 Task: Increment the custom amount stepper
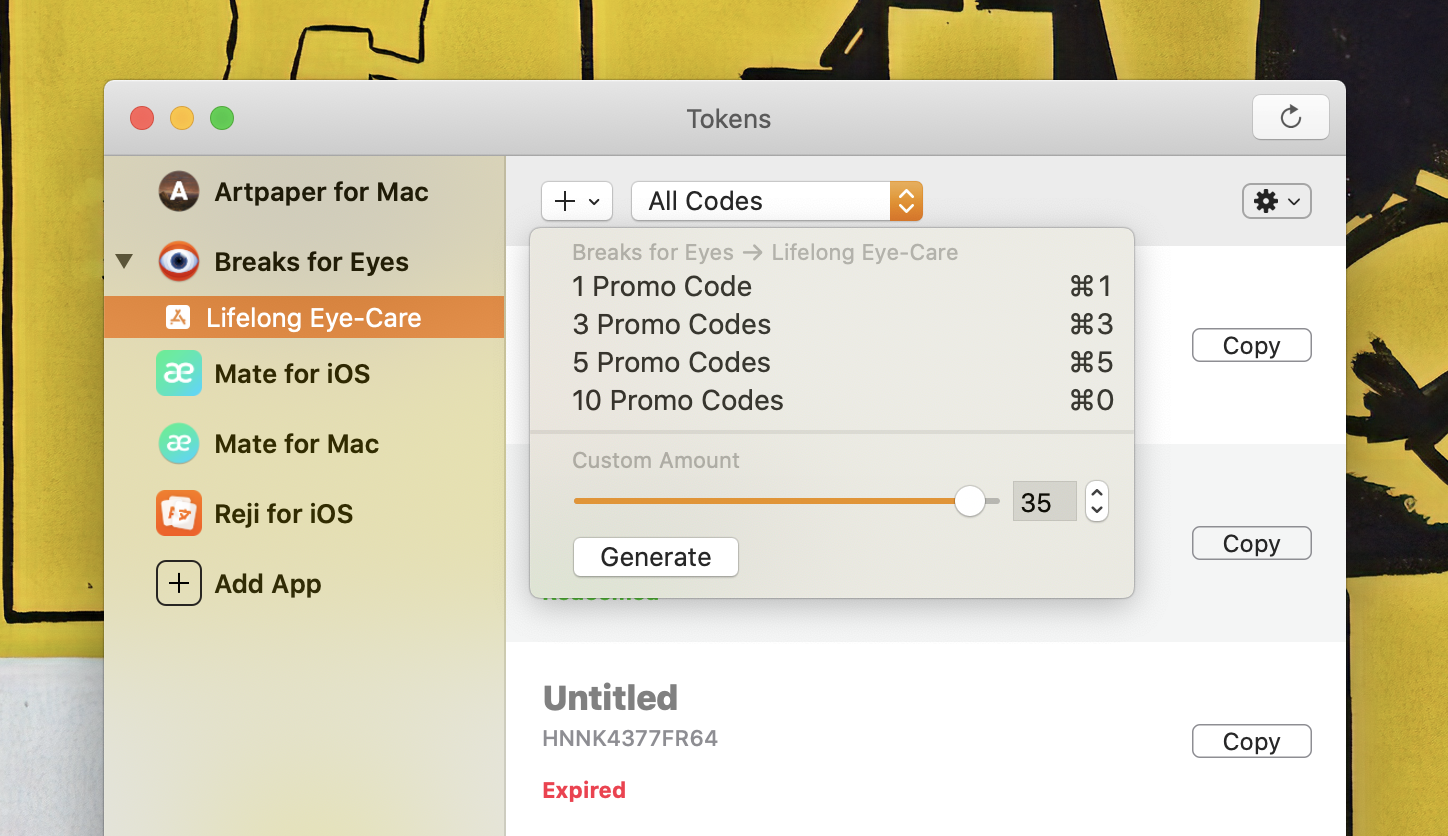1097,492
